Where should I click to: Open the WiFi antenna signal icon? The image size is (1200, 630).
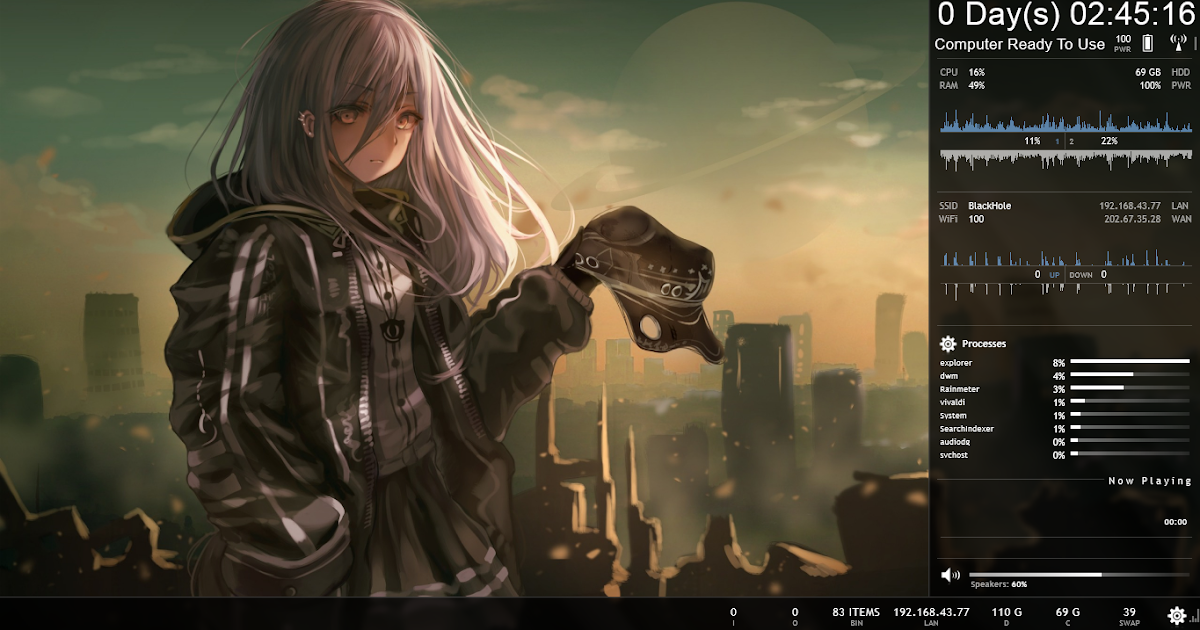point(1178,42)
